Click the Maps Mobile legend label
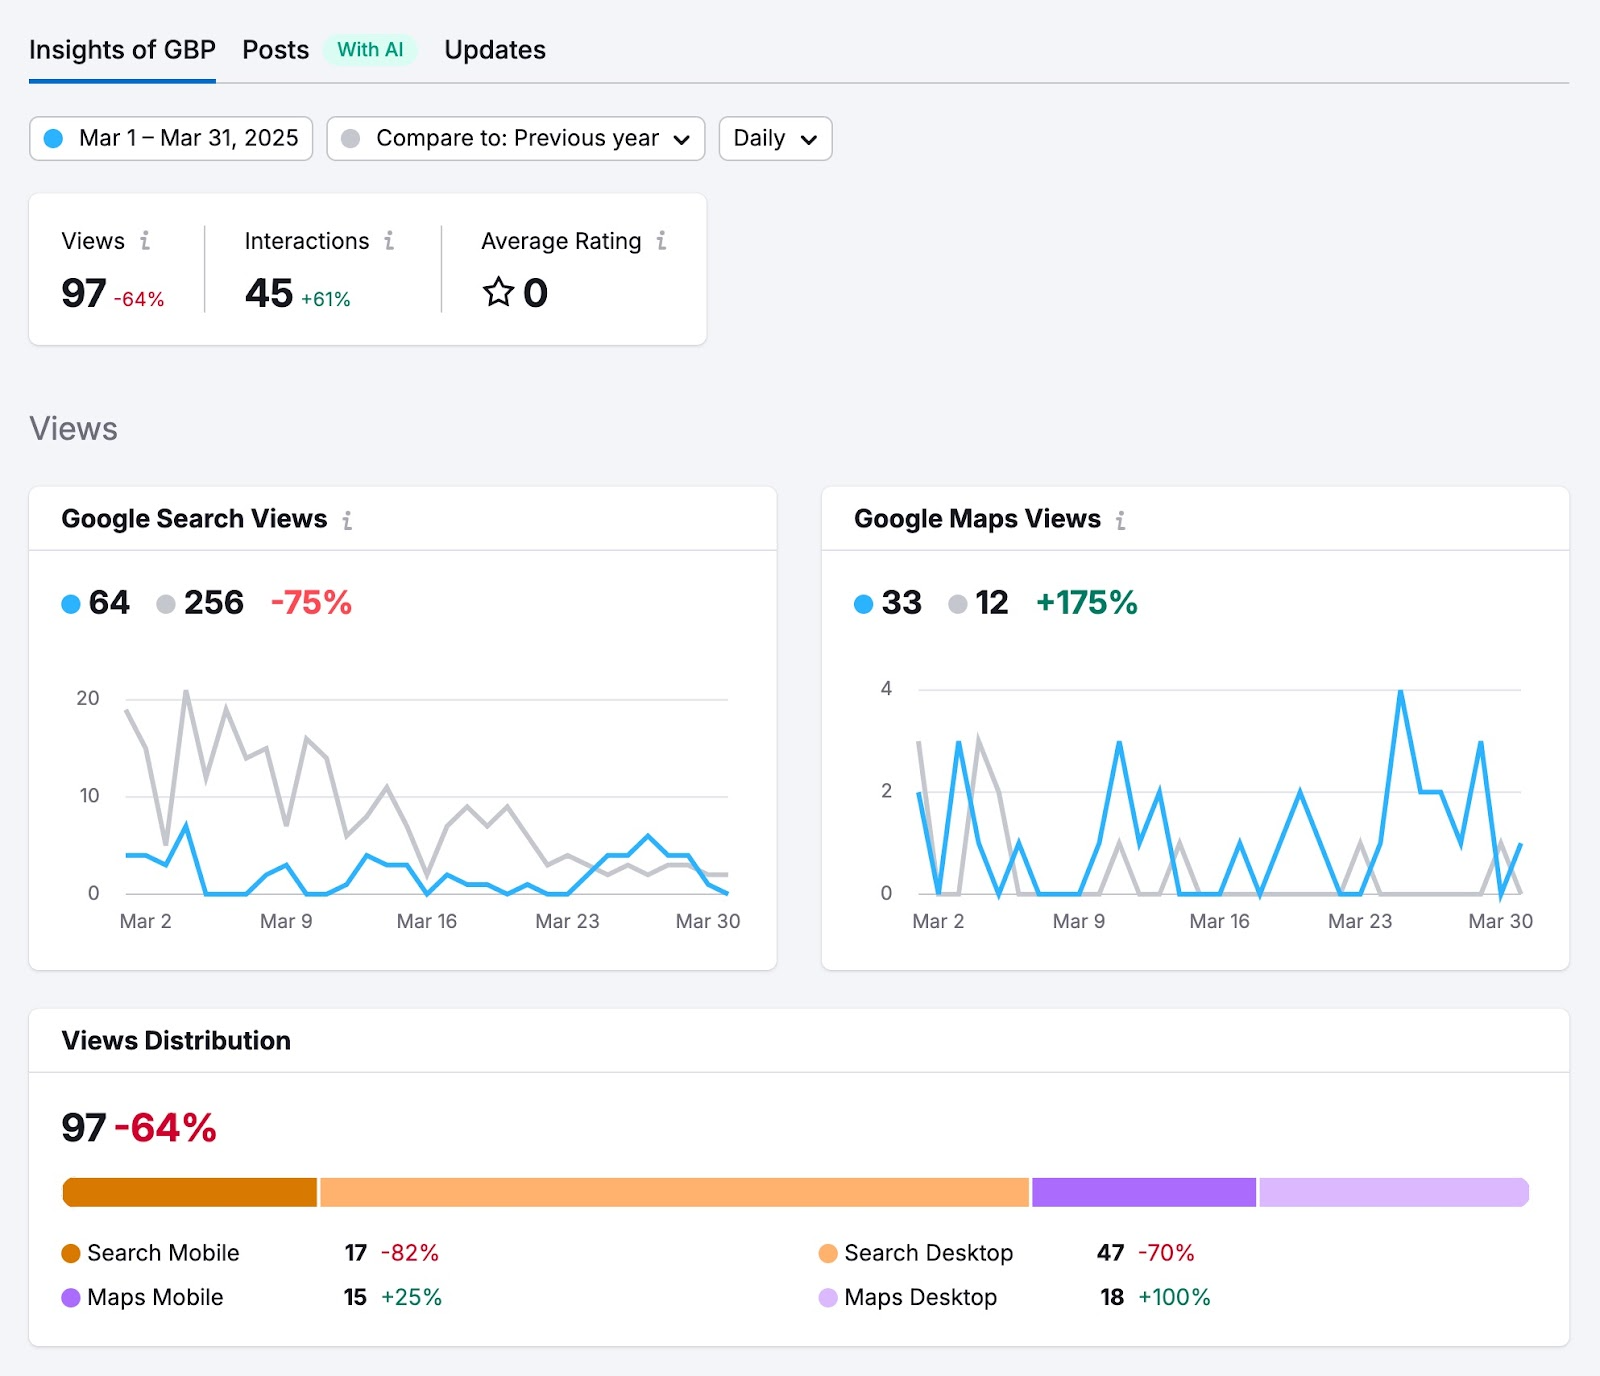The image size is (1600, 1376). 154,1297
